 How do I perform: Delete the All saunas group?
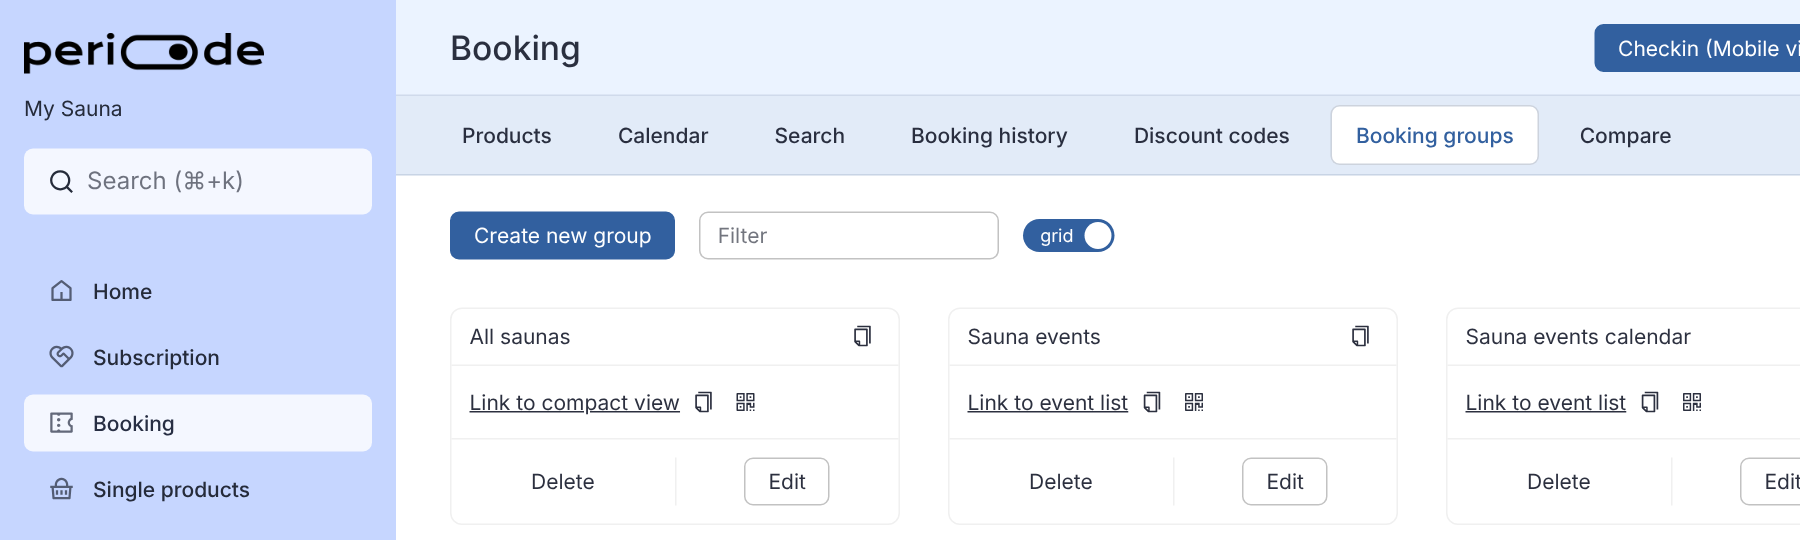(x=563, y=481)
